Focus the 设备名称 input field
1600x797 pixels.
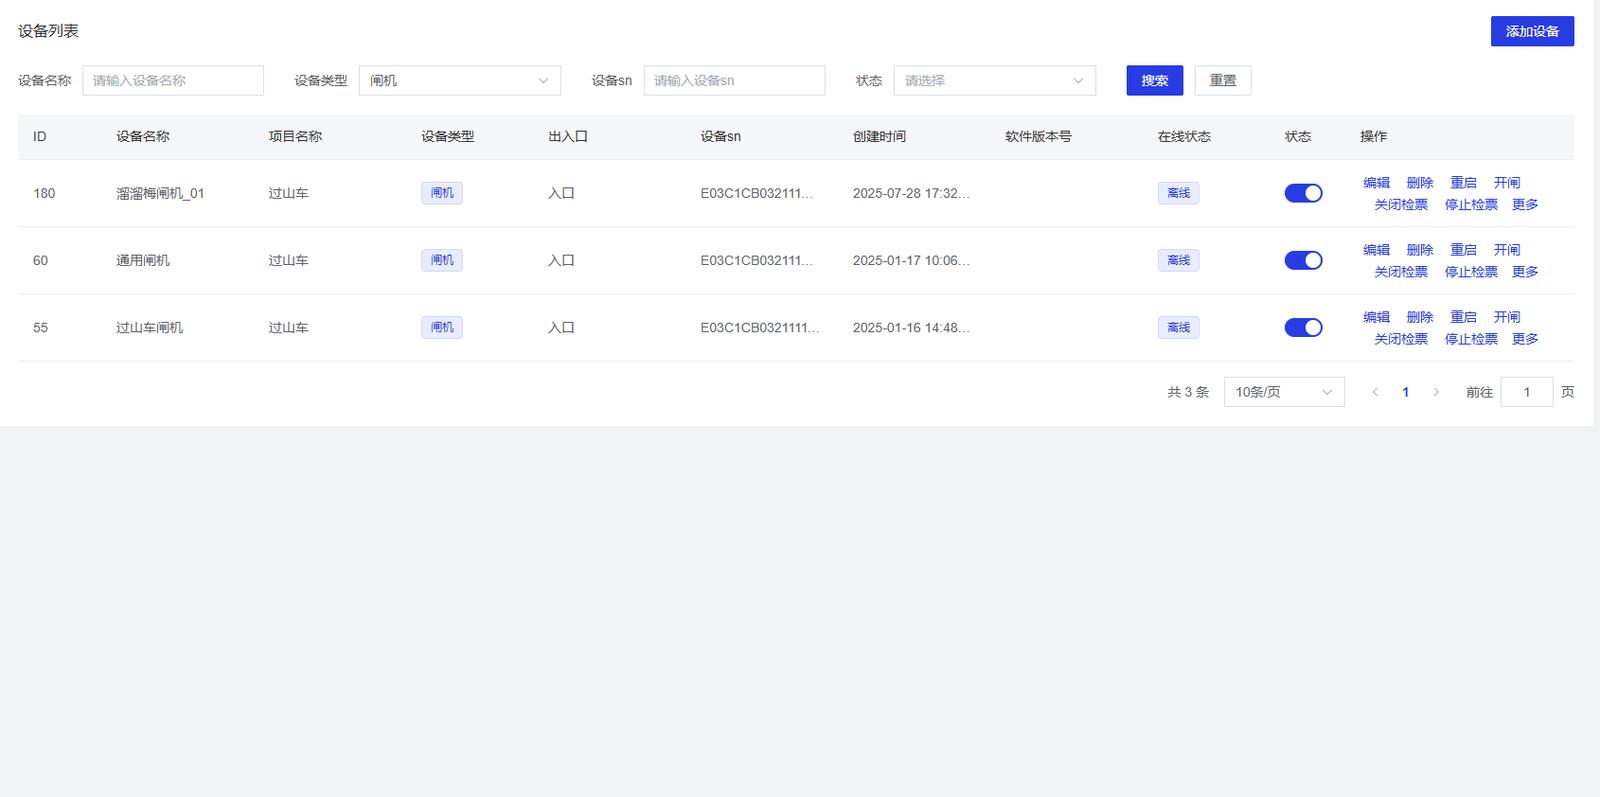[x=173, y=80]
